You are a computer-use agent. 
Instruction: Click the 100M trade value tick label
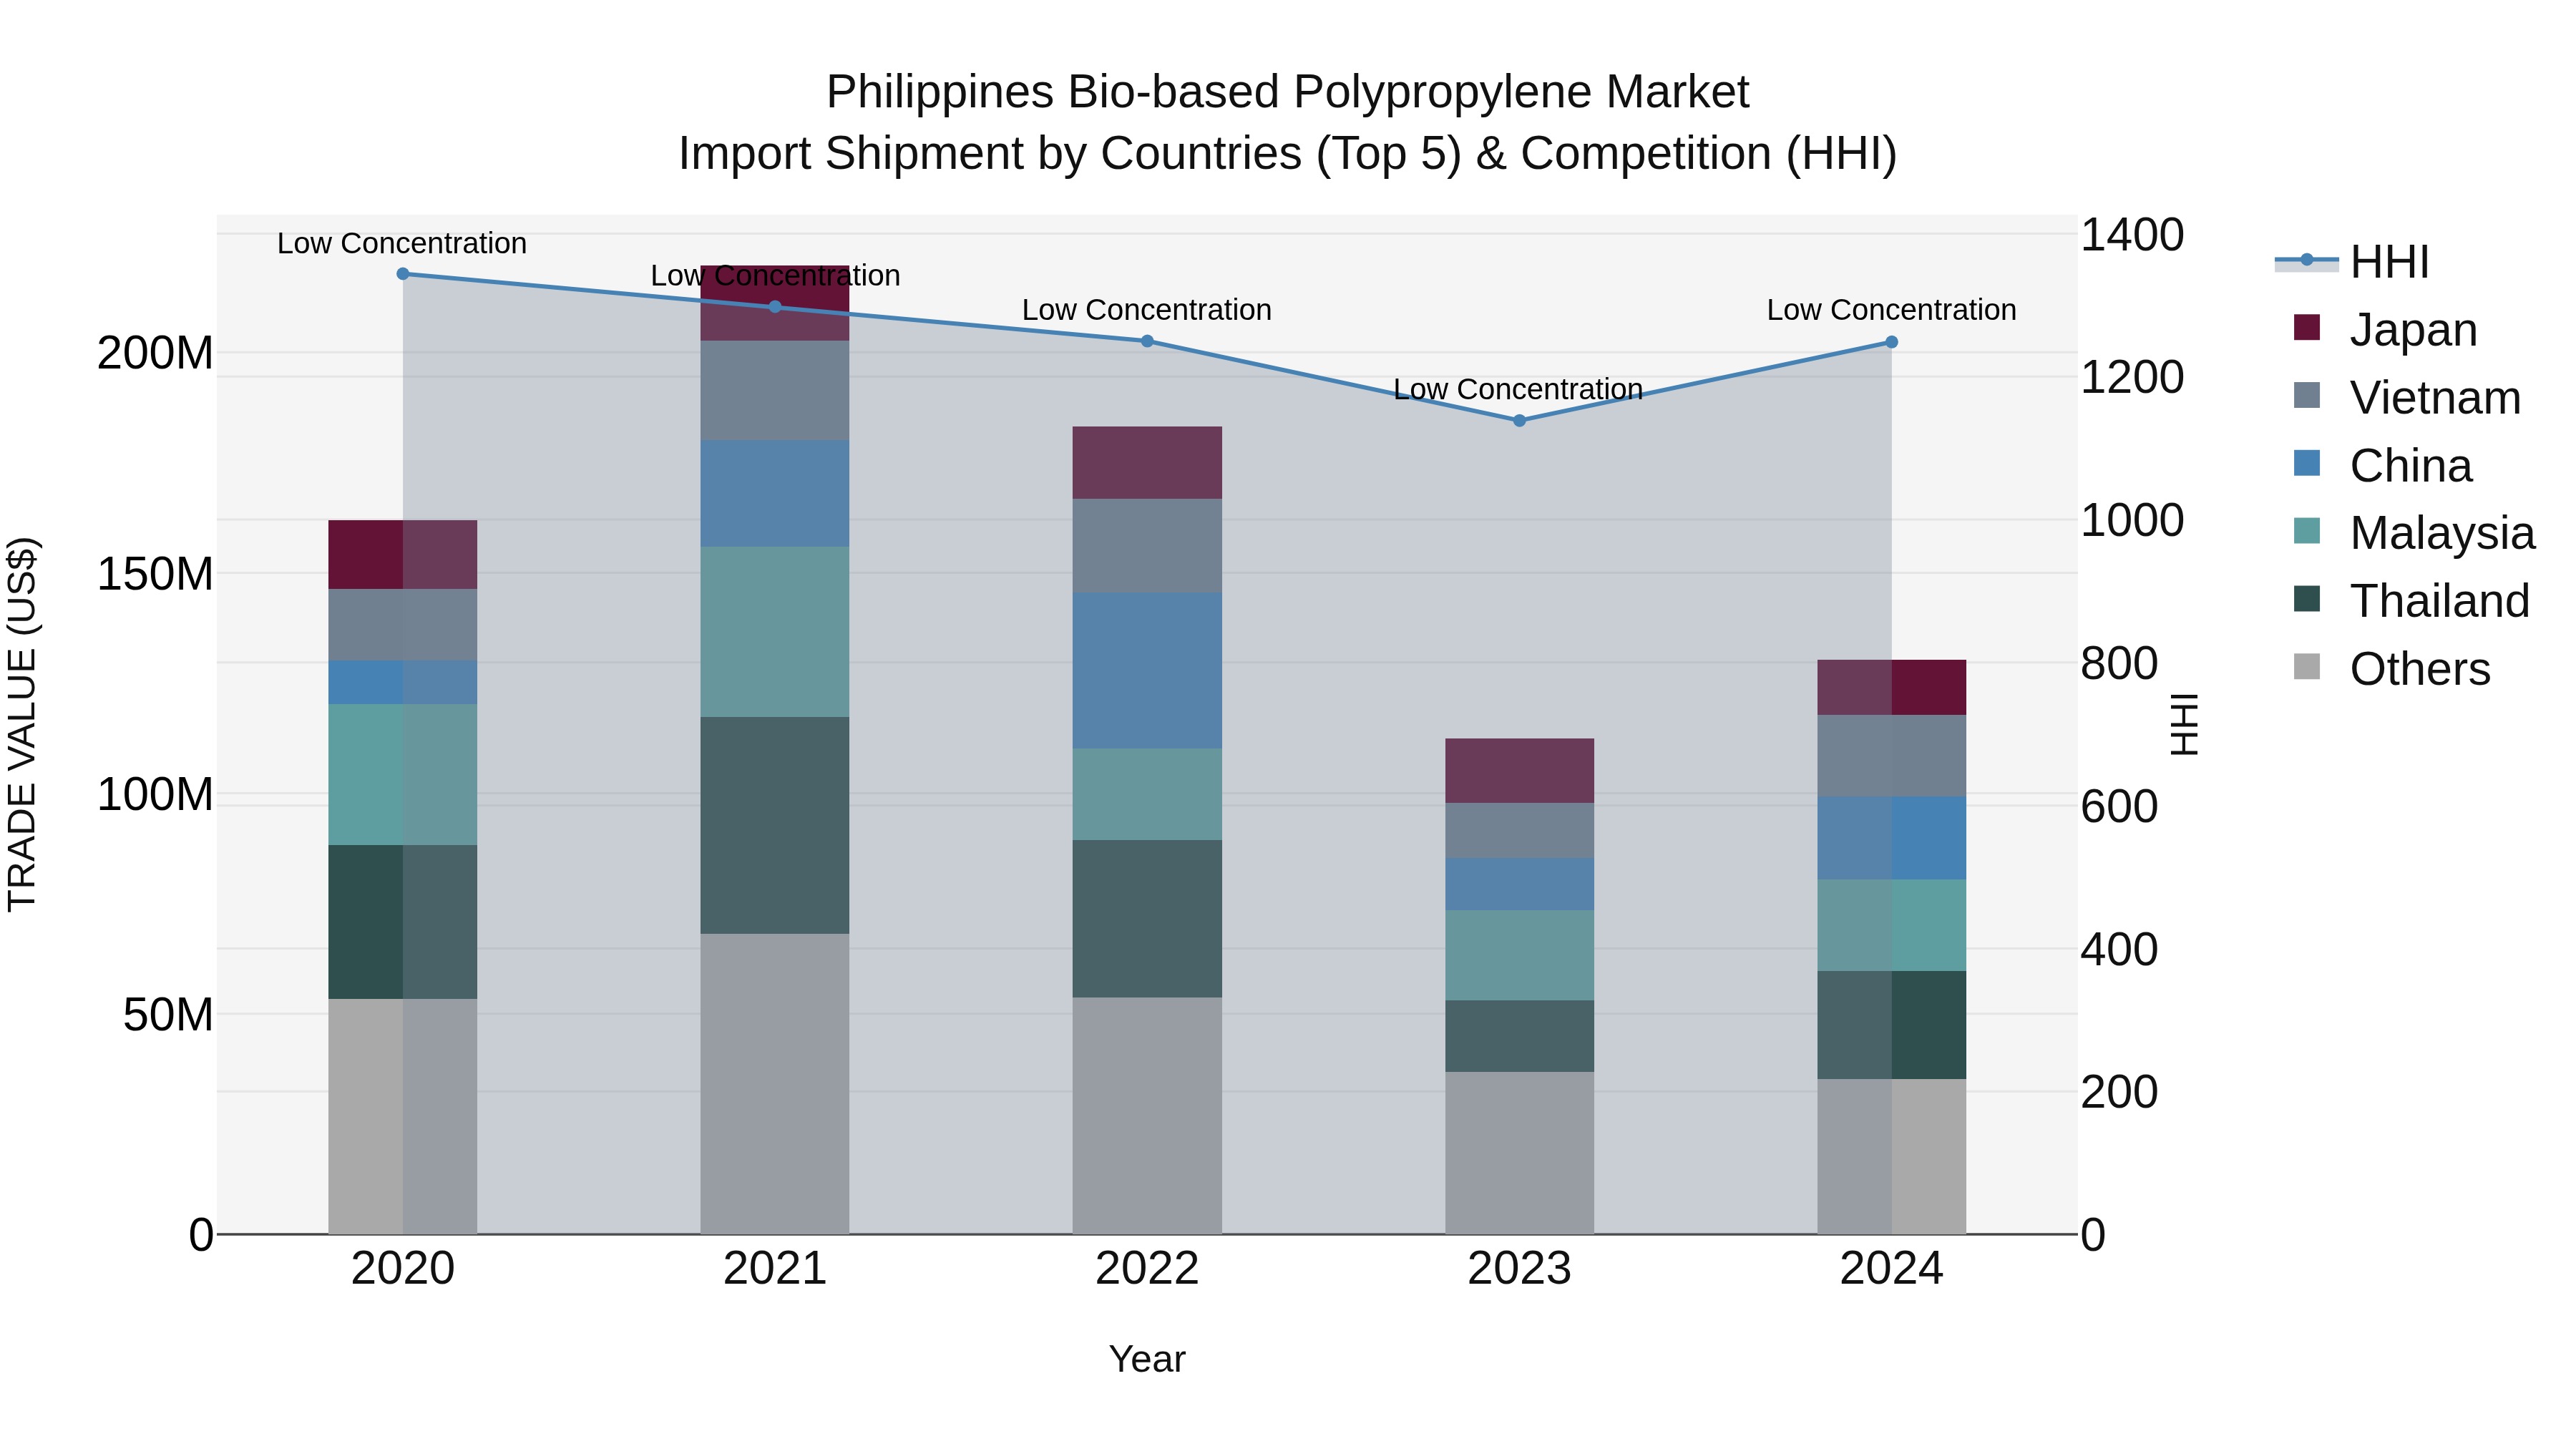click(x=155, y=796)
